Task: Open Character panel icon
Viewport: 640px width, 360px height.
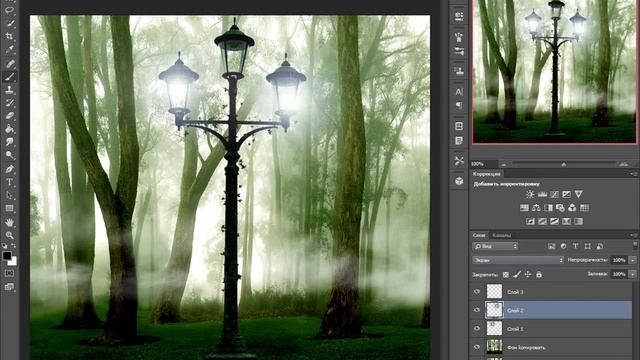Action: [x=459, y=92]
